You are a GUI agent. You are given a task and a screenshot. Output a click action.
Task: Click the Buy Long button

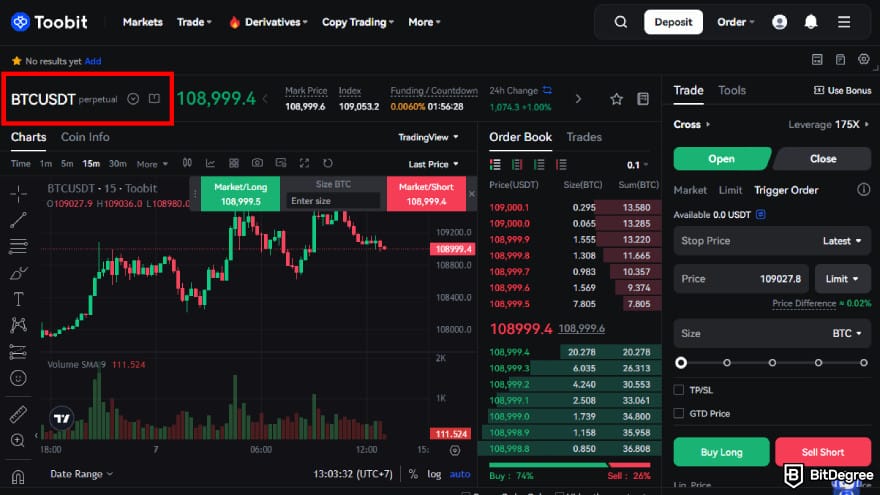click(x=721, y=452)
